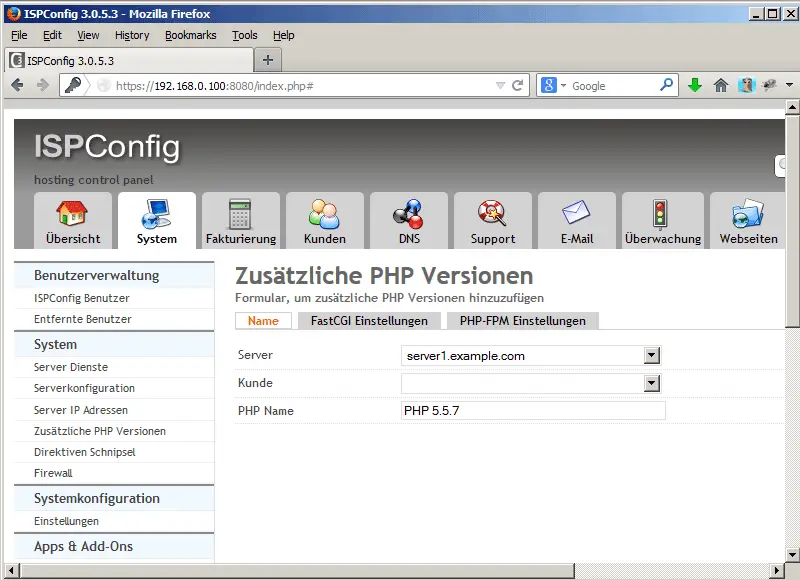Go to the Firefox home page
800x580 pixels.
tap(721, 85)
